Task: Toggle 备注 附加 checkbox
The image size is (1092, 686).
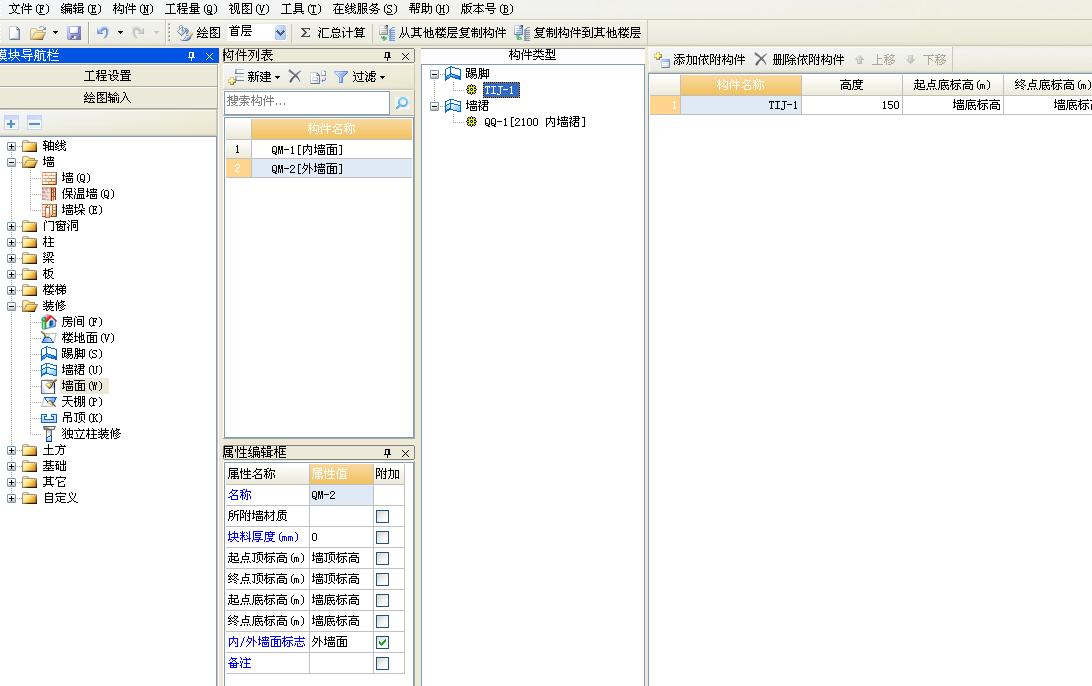Action: [x=382, y=663]
